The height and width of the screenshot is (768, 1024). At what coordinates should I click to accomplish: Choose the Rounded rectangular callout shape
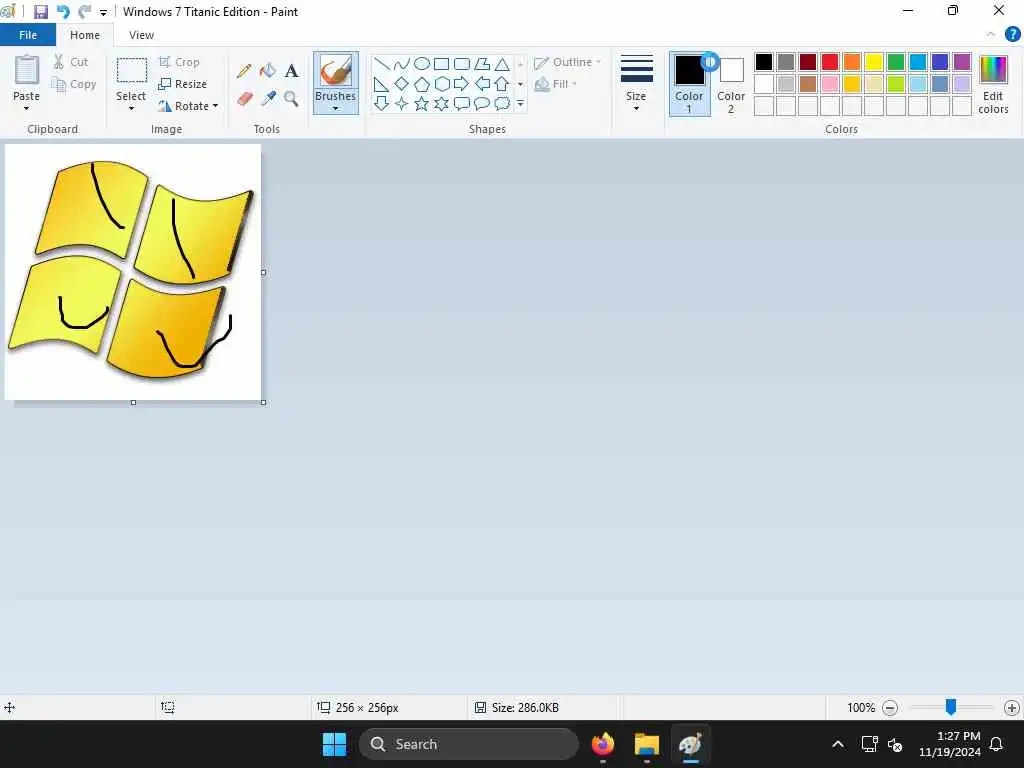click(462, 104)
